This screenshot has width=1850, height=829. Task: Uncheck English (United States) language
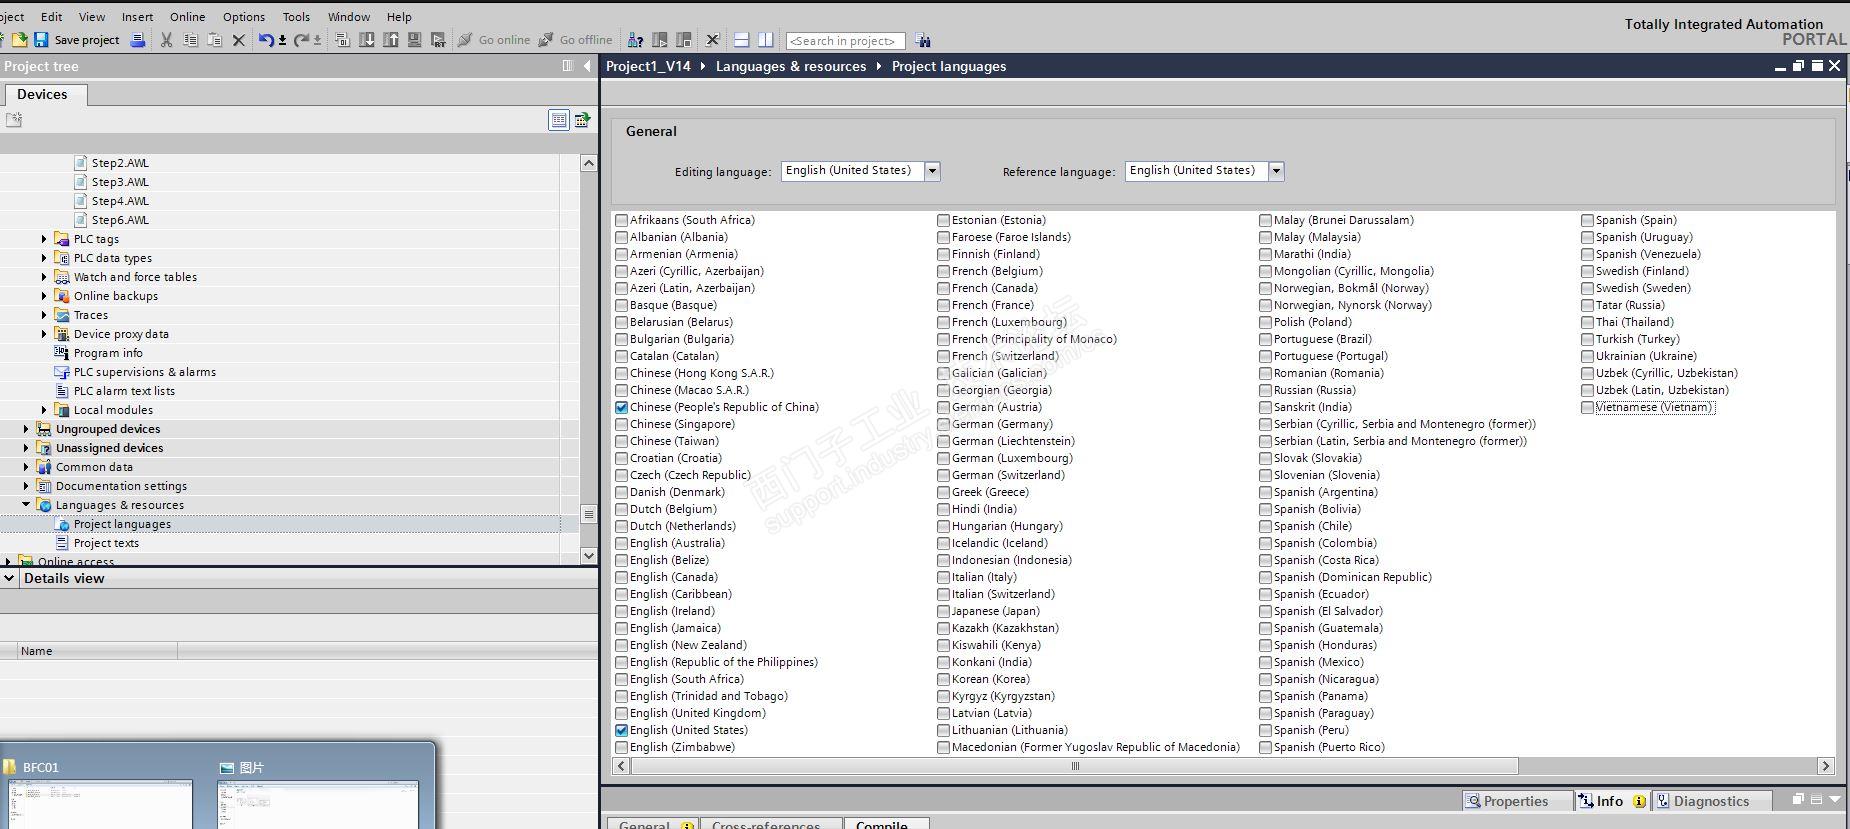pos(622,730)
